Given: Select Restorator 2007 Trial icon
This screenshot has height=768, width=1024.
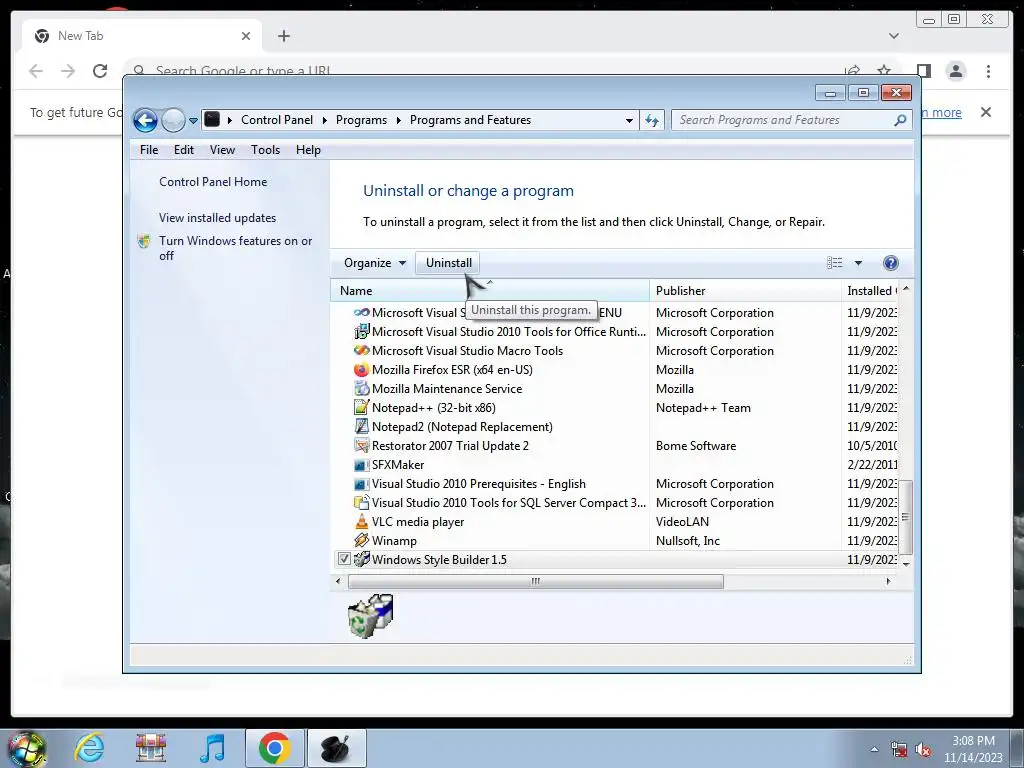Looking at the screenshot, I should (x=361, y=445).
